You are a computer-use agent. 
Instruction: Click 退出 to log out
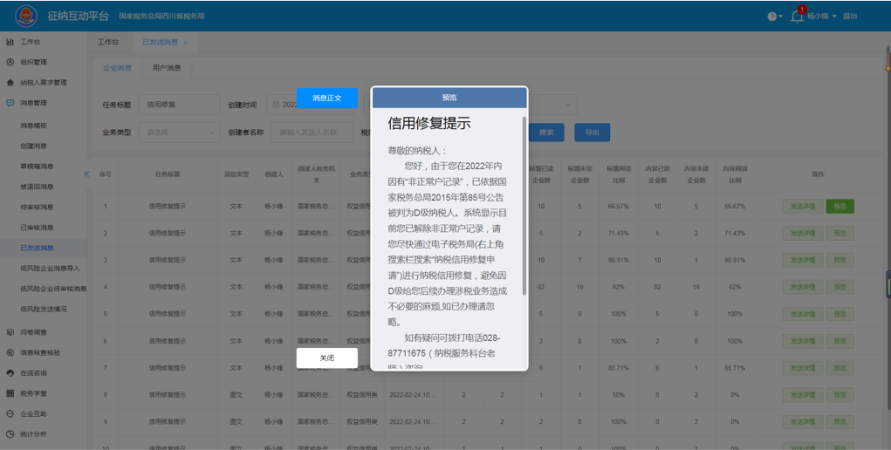850,16
